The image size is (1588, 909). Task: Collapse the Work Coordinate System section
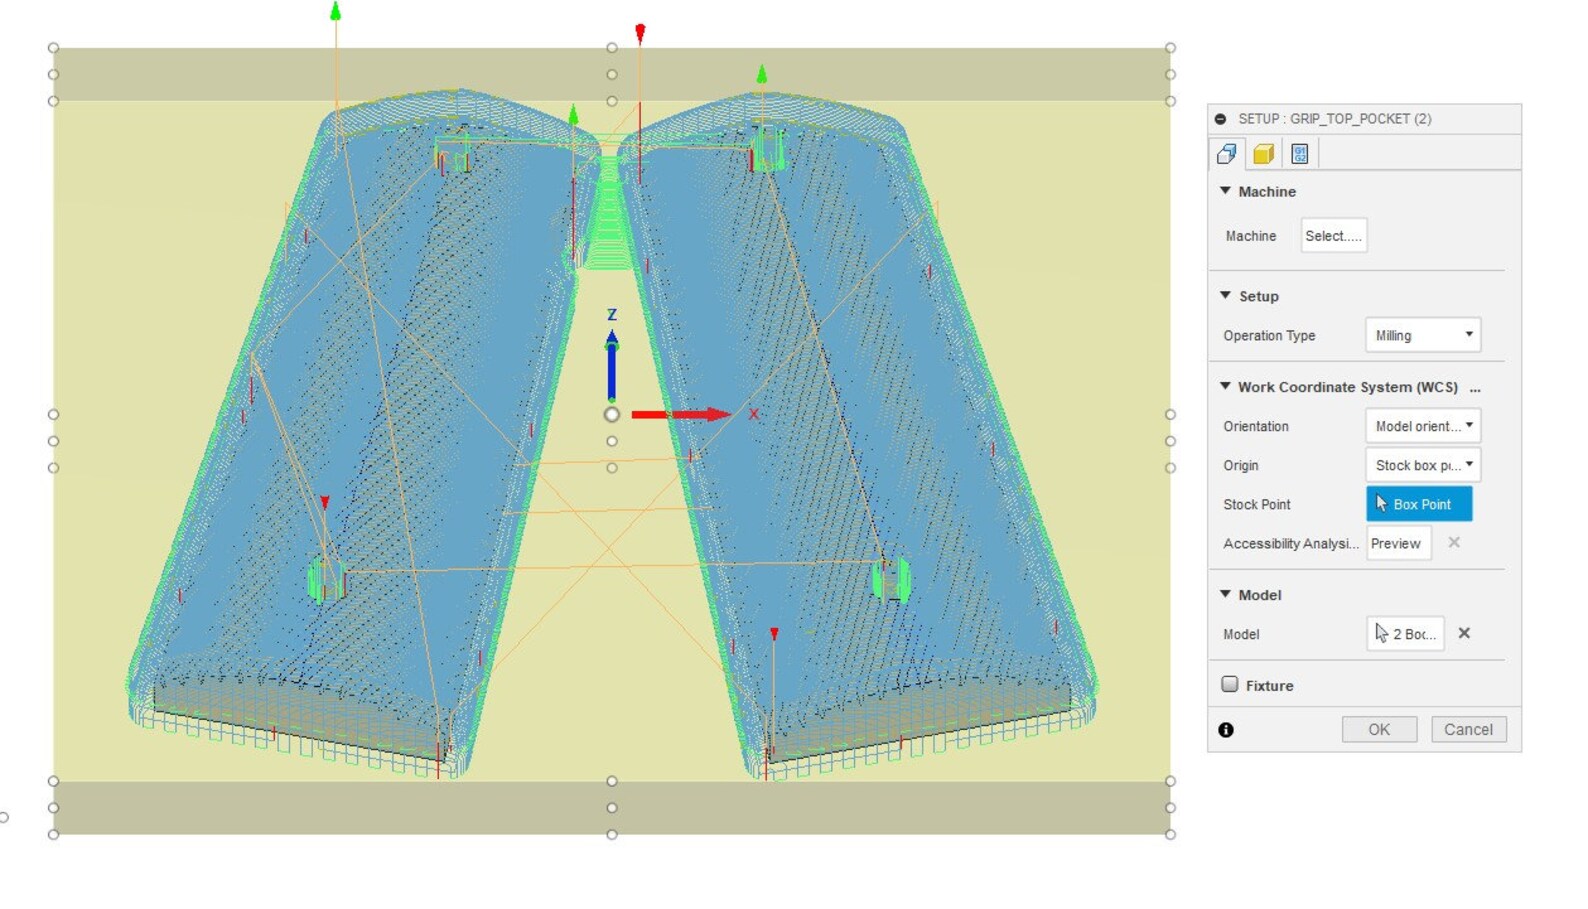(x=1225, y=386)
